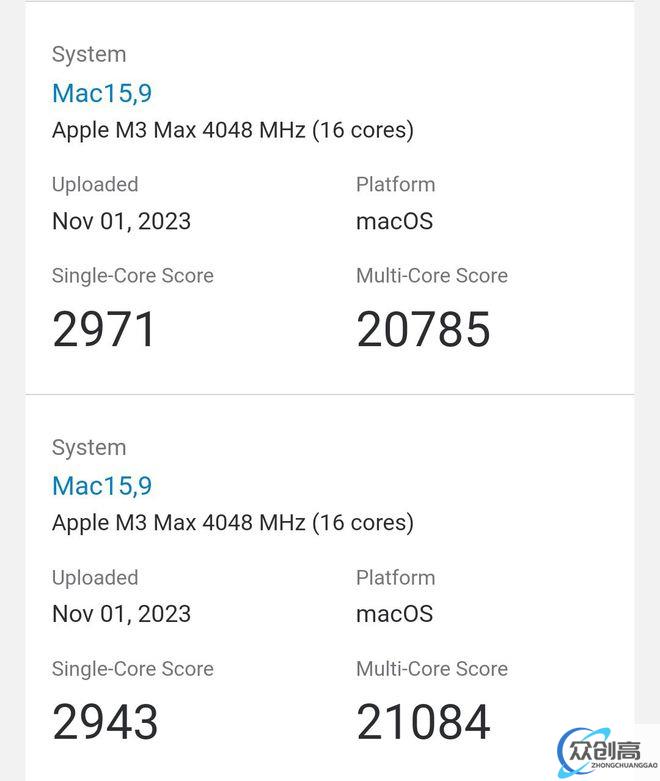The image size is (660, 781).
Task: Click the second Multi-Core Score label
Action: coord(432,668)
